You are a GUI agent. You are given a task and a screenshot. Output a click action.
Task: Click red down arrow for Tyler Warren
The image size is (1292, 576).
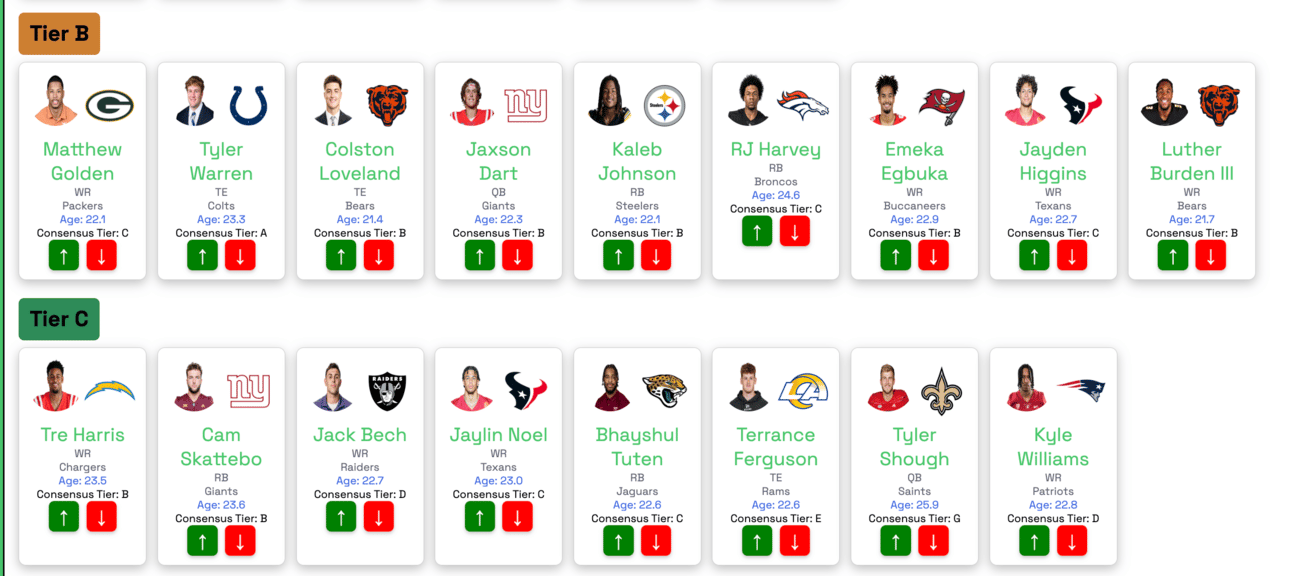click(x=240, y=255)
